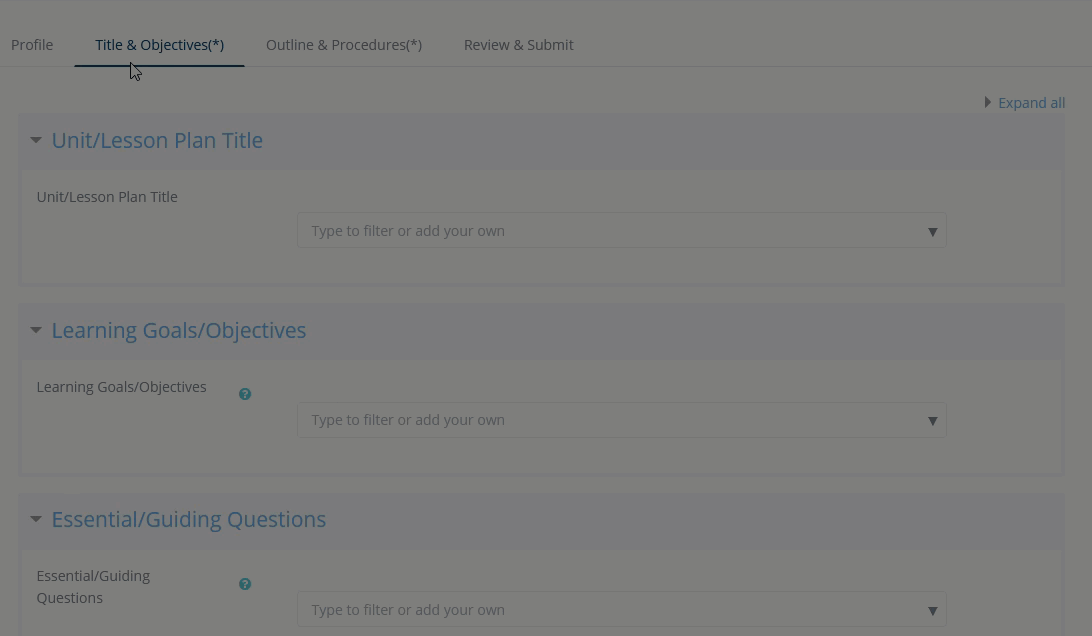Viewport: 1092px width, 636px height.
Task: Focus the Unit/Lesson Plan Title filter field
Action: [x=610, y=231]
